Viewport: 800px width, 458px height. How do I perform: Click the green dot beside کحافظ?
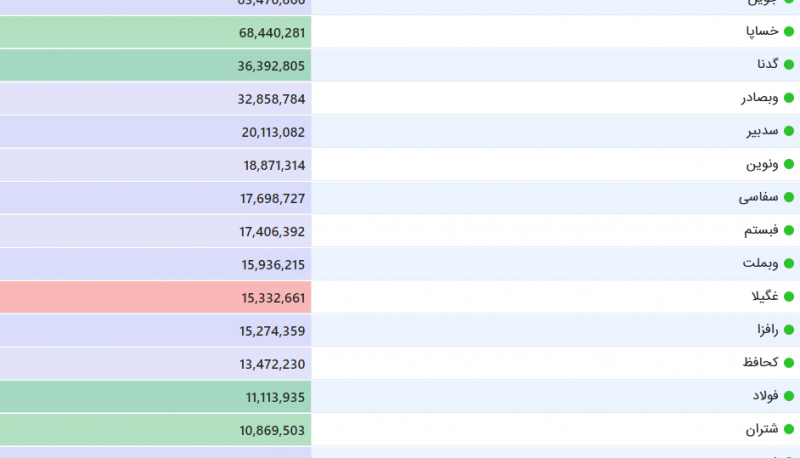coord(789,363)
